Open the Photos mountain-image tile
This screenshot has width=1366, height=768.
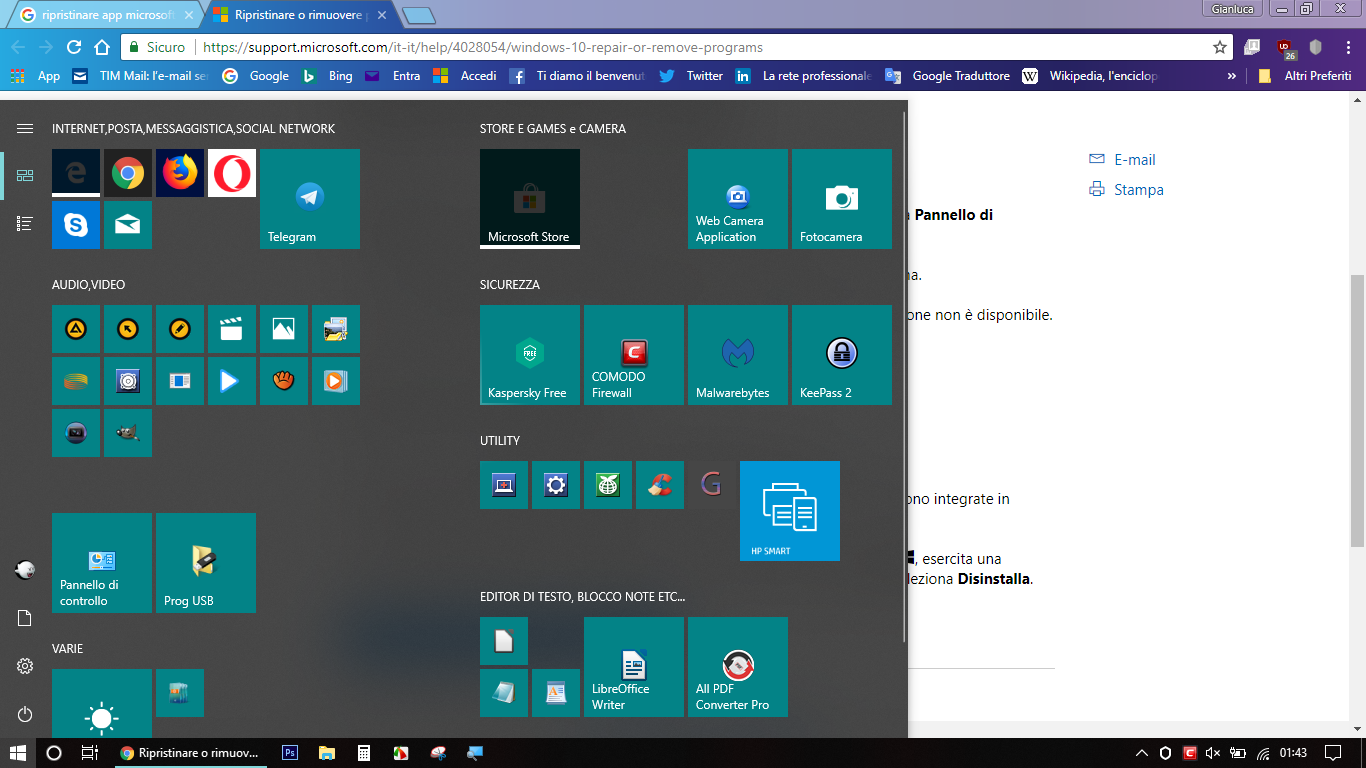point(284,329)
